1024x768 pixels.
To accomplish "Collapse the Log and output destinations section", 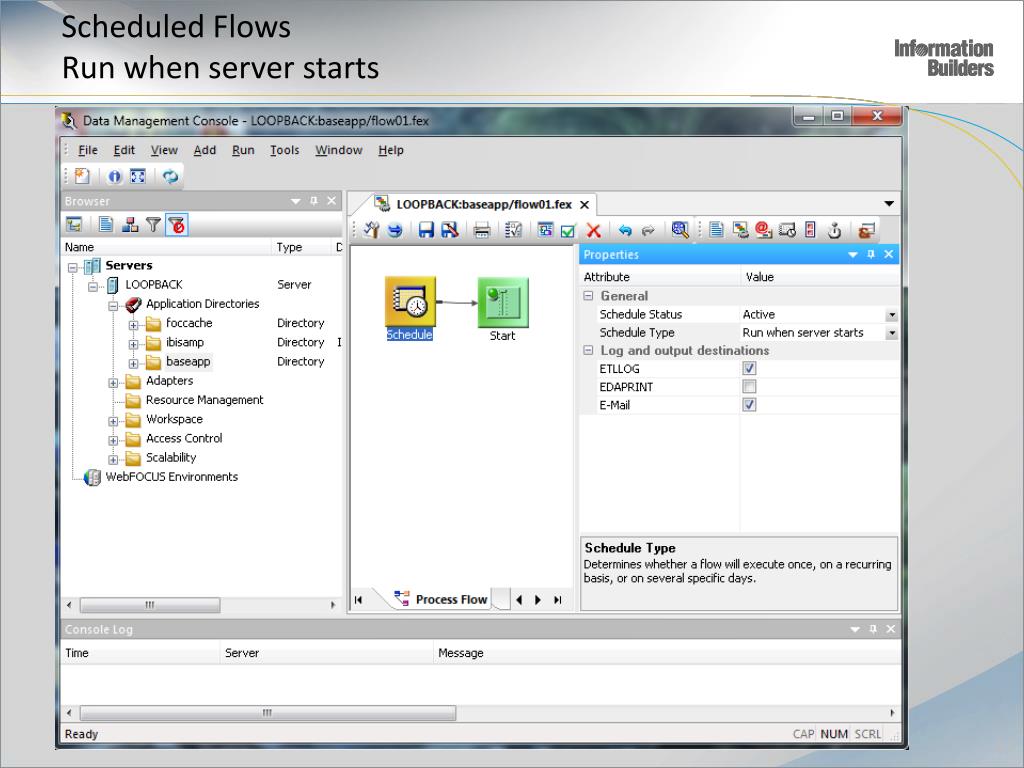I will (588, 351).
